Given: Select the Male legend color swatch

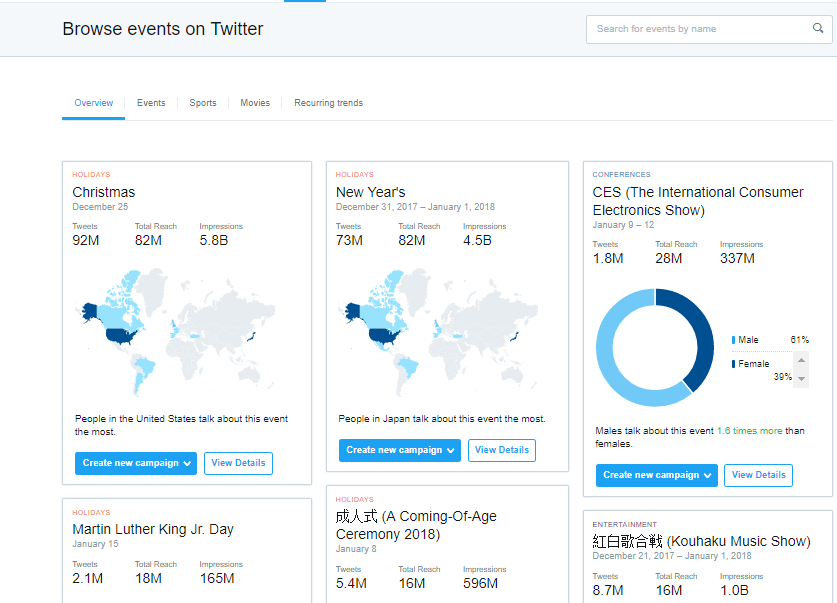Looking at the screenshot, I should pos(733,341).
